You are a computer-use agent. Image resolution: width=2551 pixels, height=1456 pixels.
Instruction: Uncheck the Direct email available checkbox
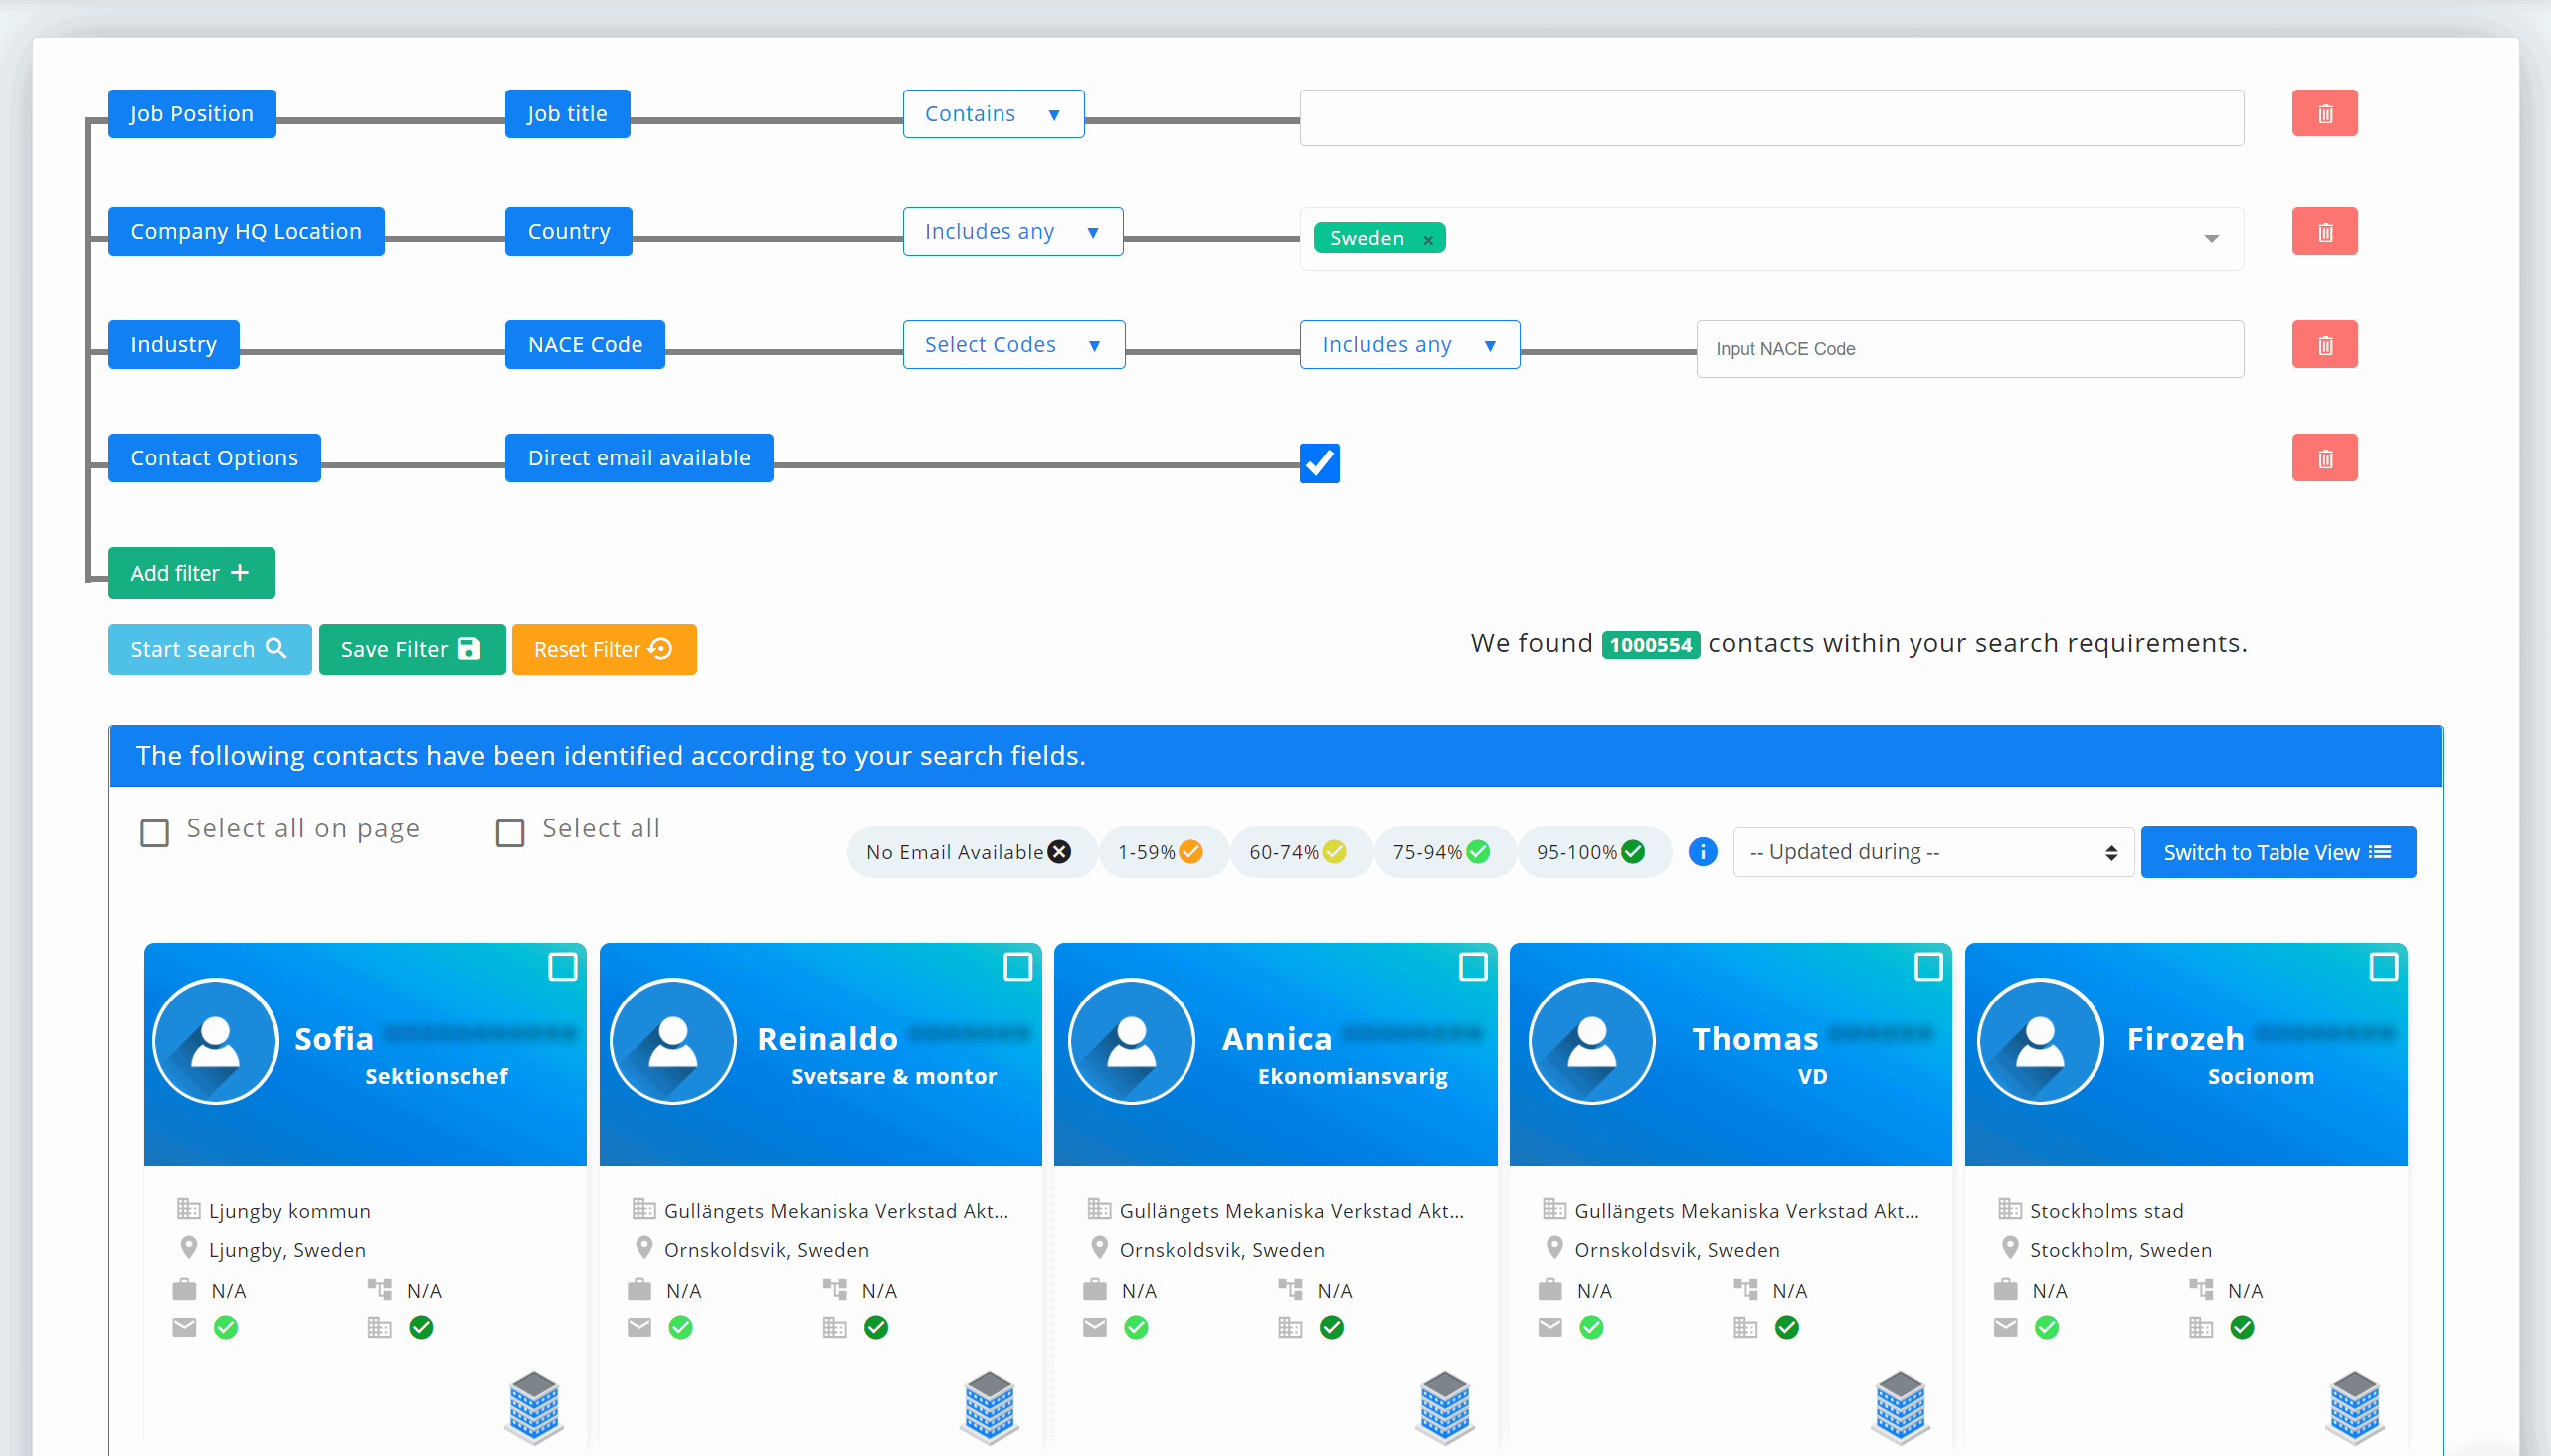click(1318, 463)
